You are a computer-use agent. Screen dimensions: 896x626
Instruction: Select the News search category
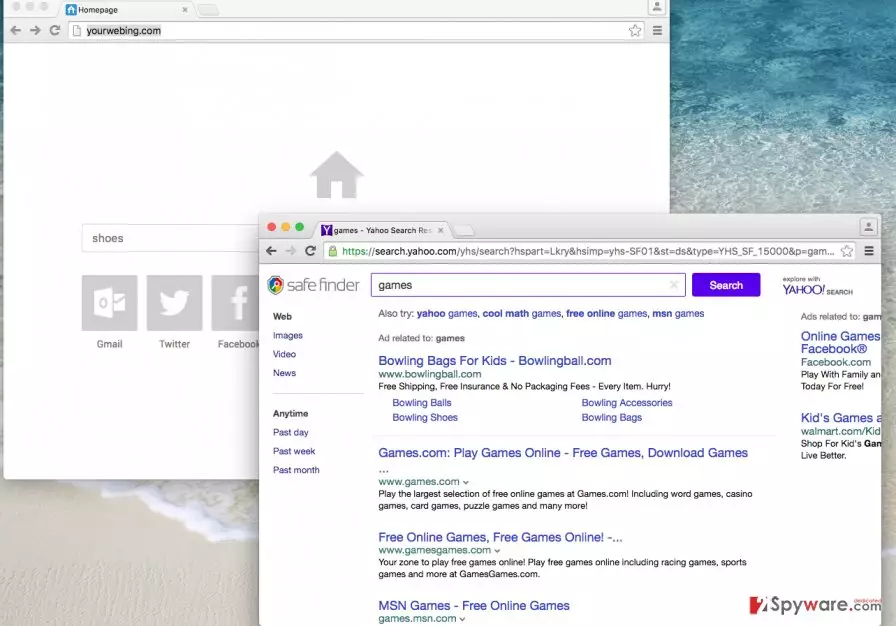pos(284,373)
